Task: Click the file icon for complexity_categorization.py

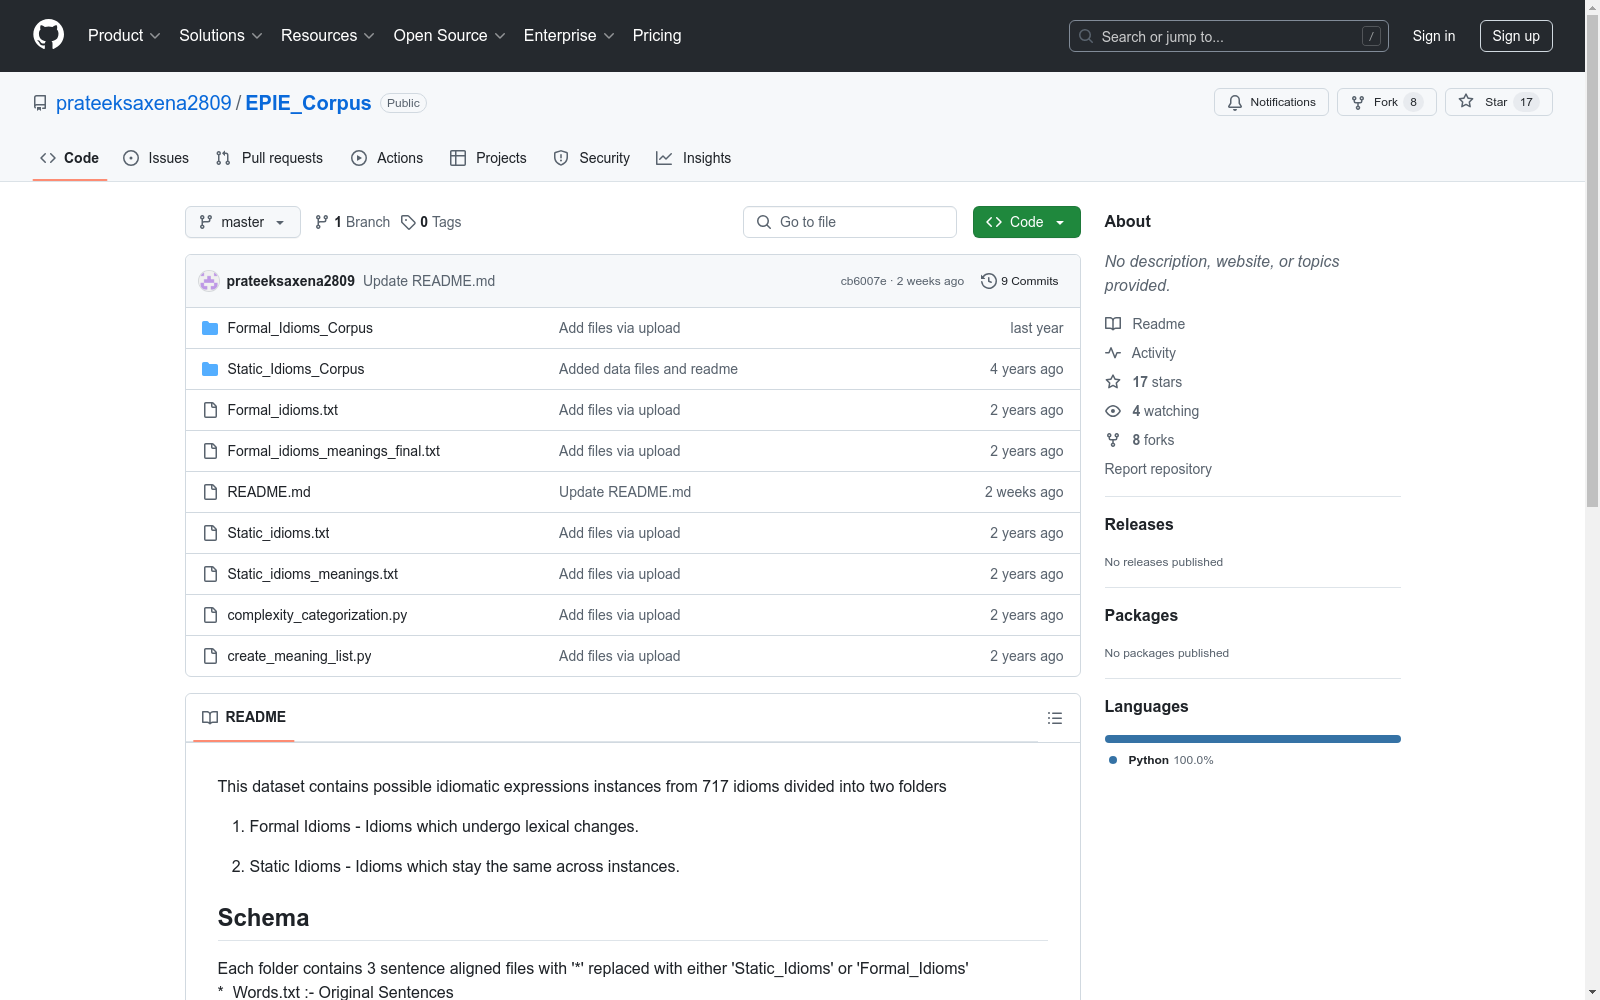Action: pyautogui.click(x=210, y=615)
